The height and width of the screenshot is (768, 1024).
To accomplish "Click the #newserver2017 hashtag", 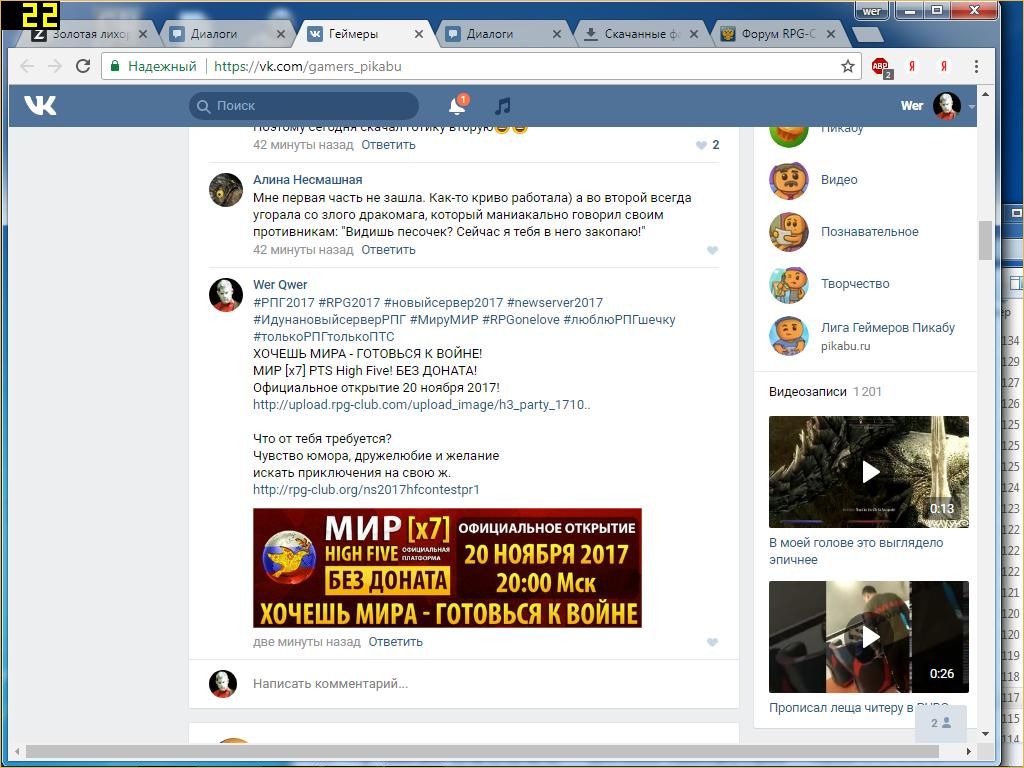I will point(554,303).
